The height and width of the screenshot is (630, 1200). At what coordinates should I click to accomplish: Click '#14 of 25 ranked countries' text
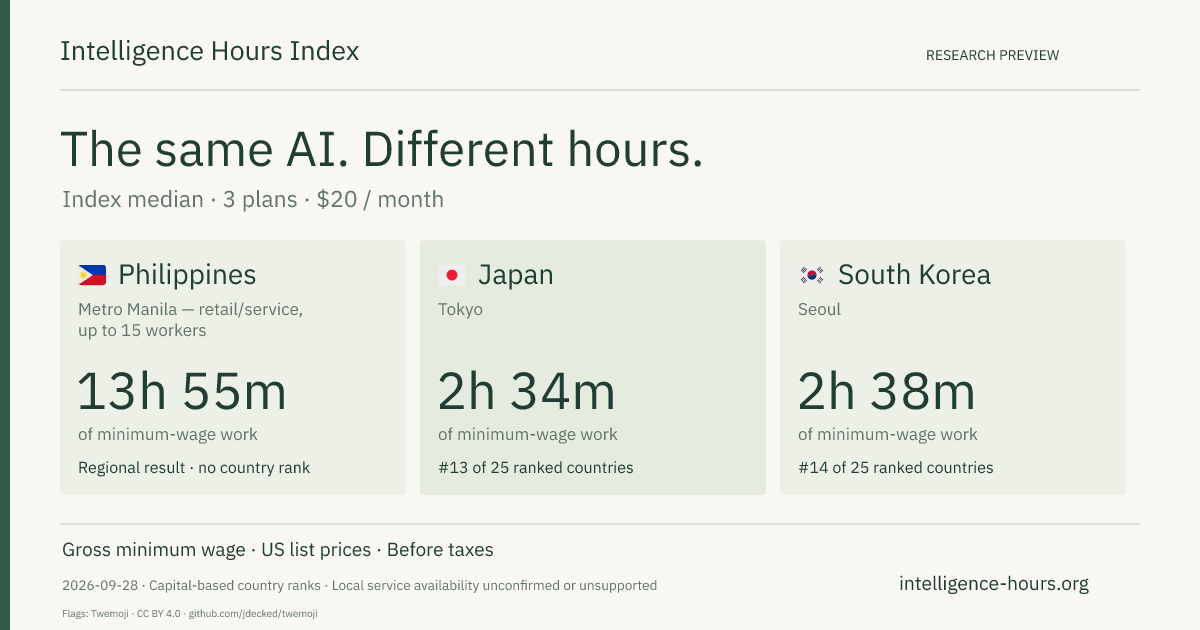pyautogui.click(x=896, y=467)
